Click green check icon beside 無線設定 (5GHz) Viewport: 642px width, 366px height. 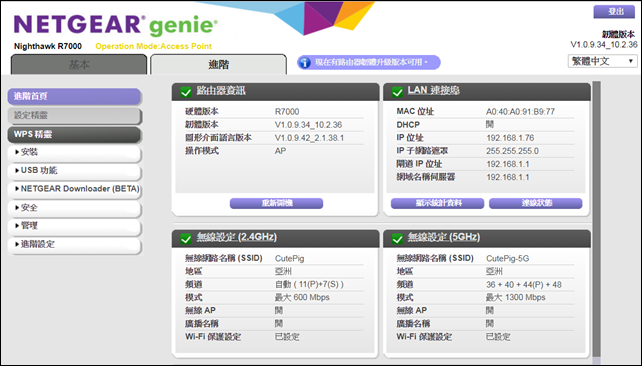tap(397, 238)
